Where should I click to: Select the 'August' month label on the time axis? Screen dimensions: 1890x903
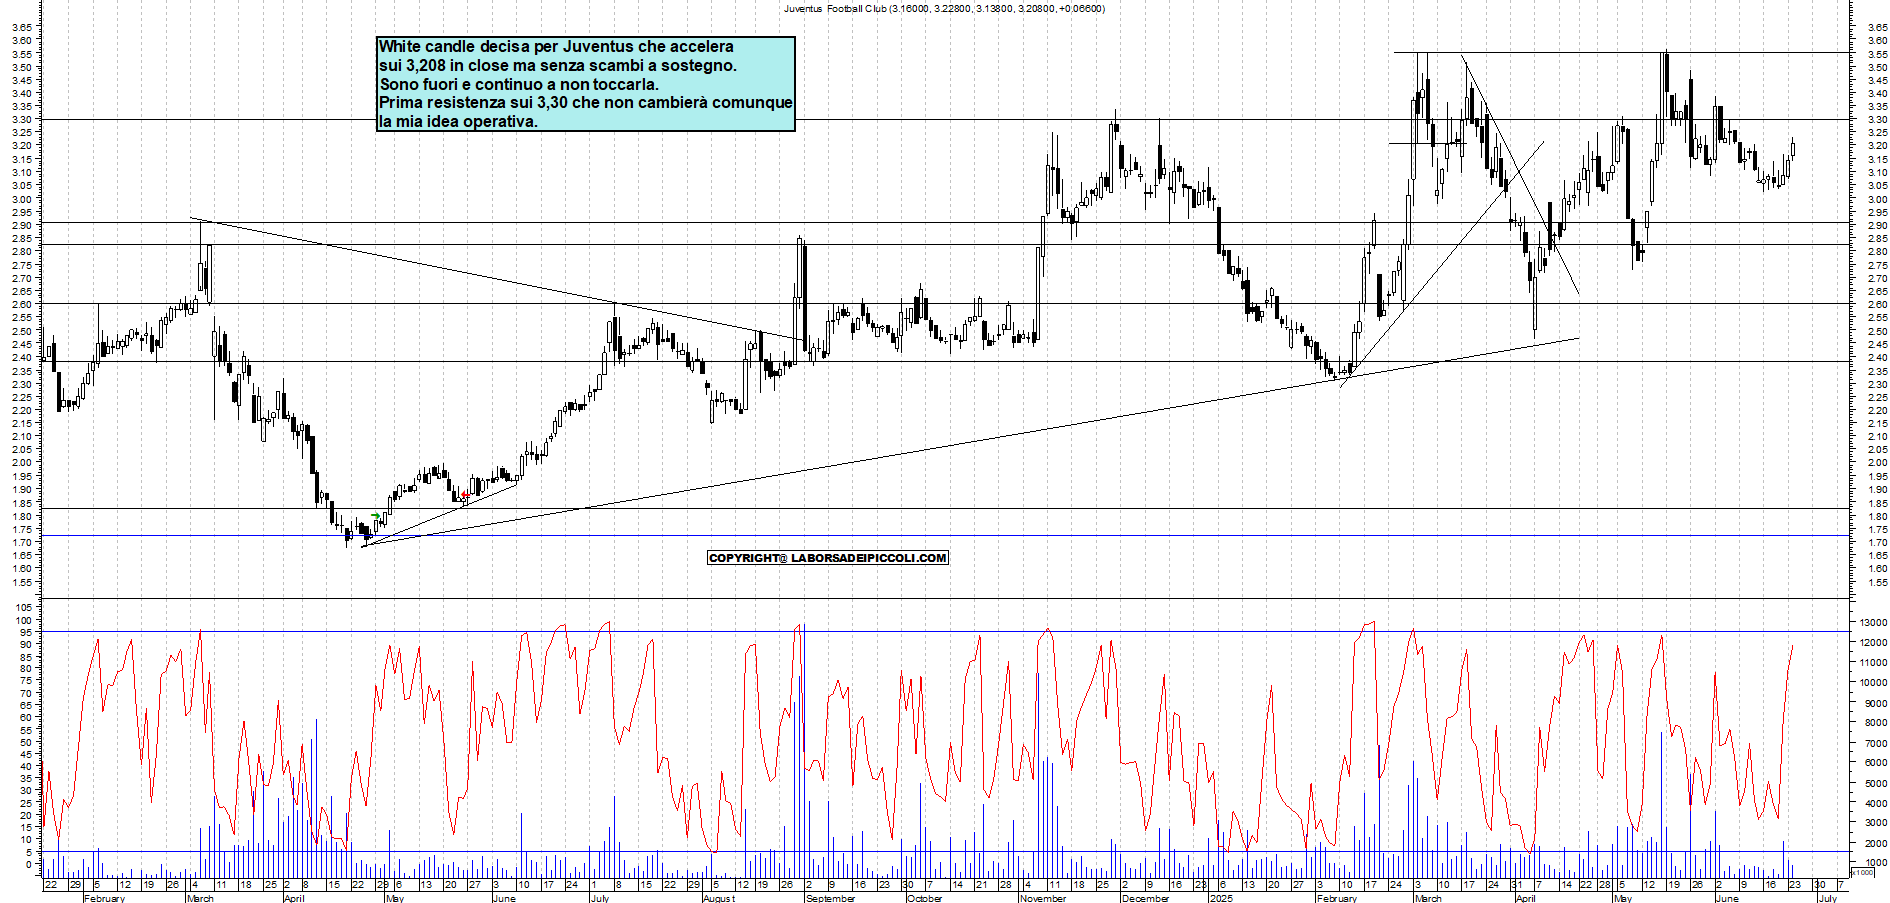click(x=719, y=898)
